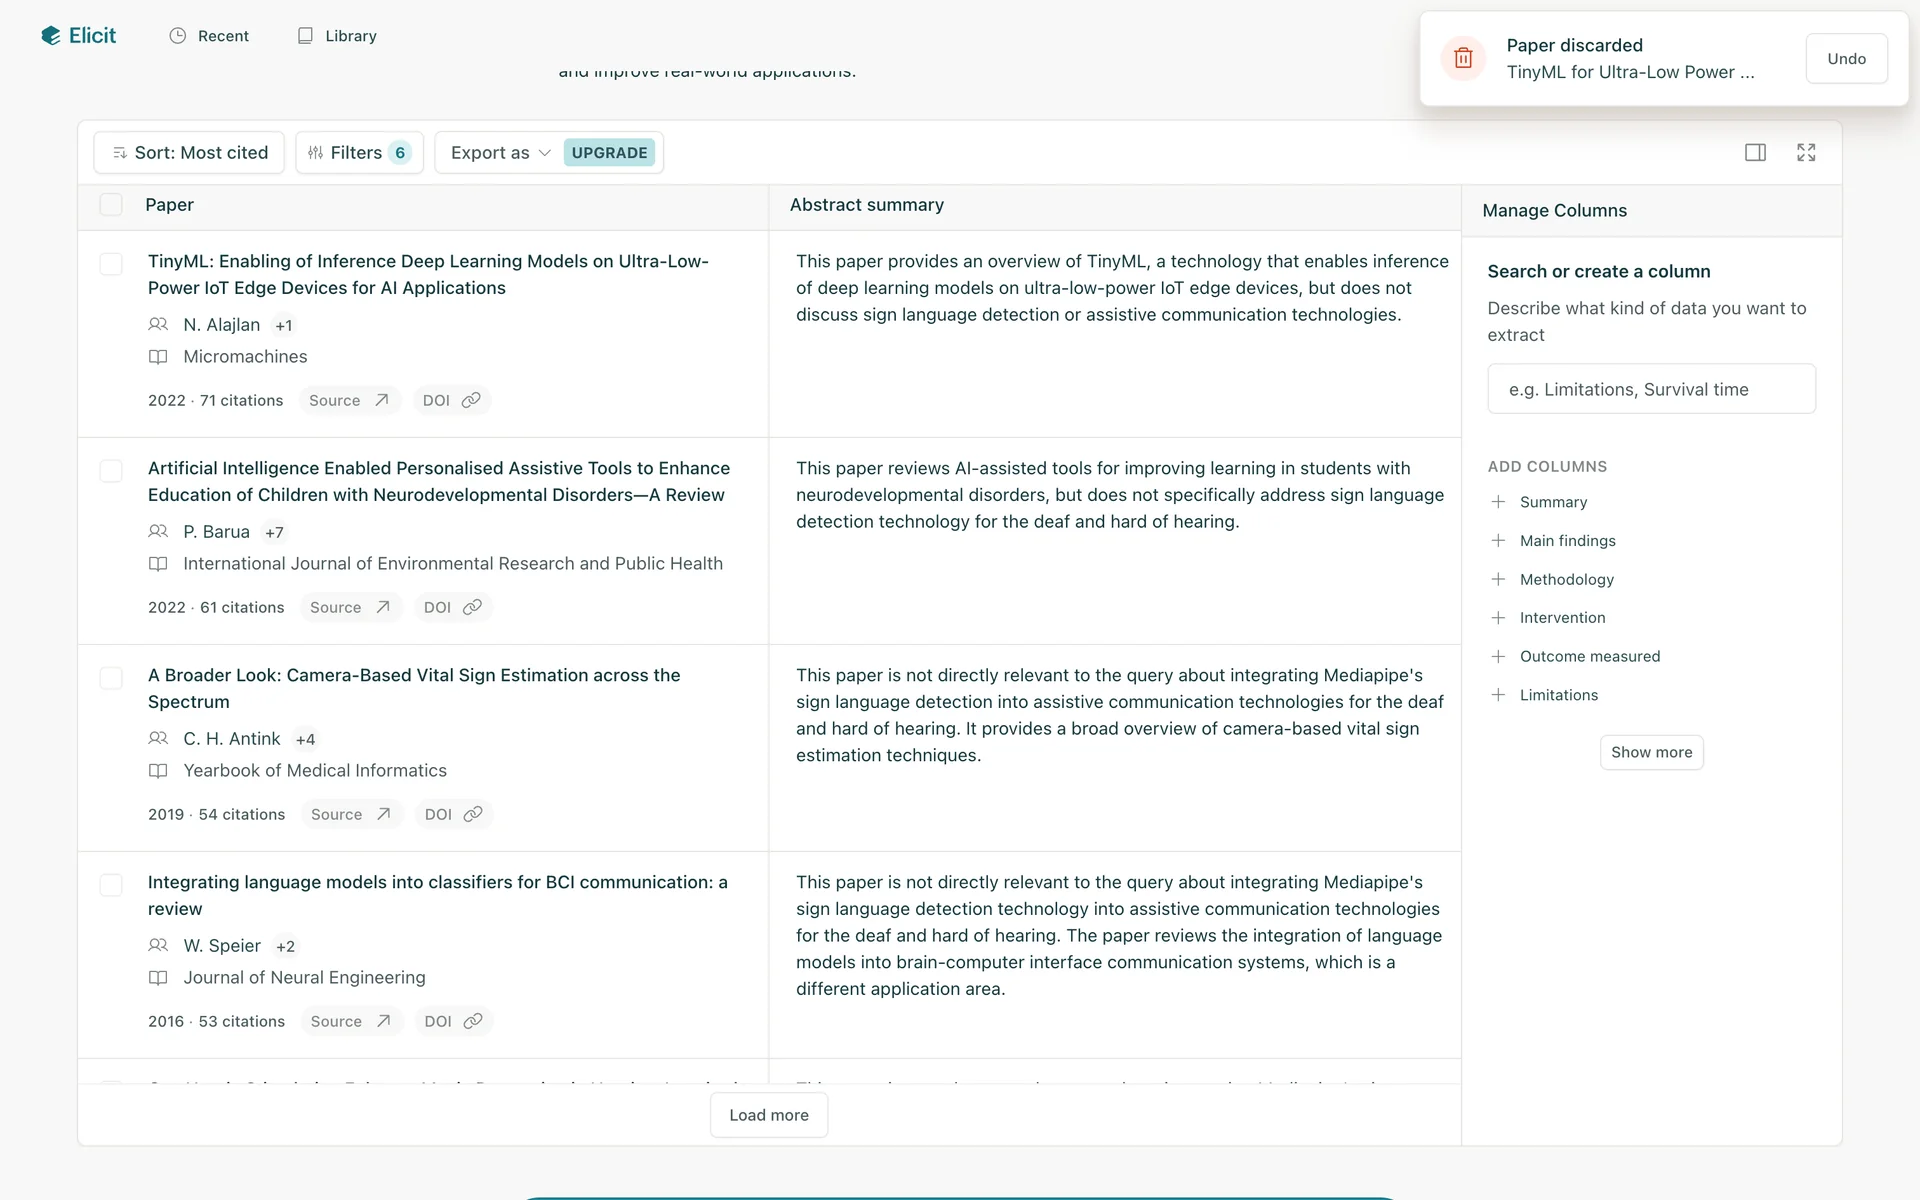This screenshot has height=1200, width=1920.
Task: Click the column search input field
Action: pos(1651,389)
